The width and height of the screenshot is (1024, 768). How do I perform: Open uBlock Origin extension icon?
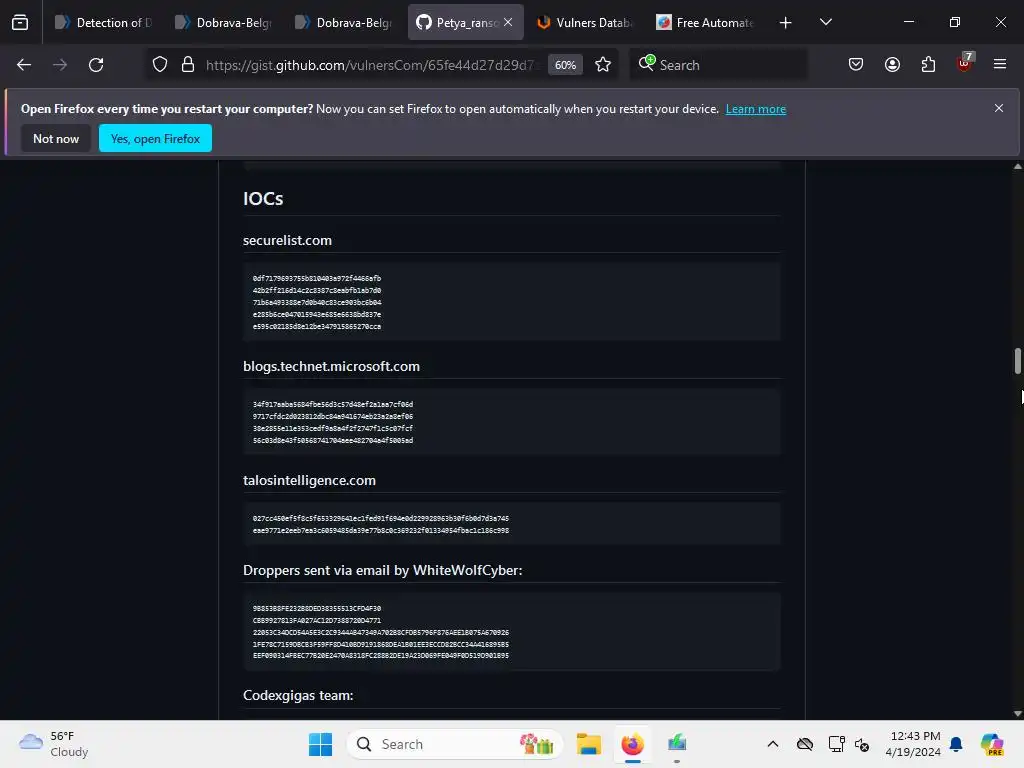coord(965,63)
